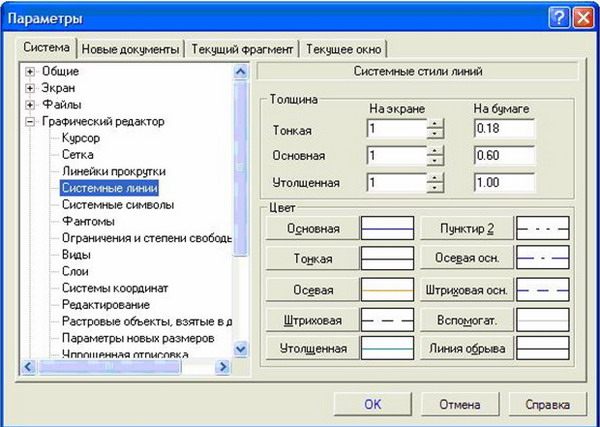Viewport: 600px width, 427px height.
Task: Click the Основная paper thickness field
Action: click(x=503, y=156)
